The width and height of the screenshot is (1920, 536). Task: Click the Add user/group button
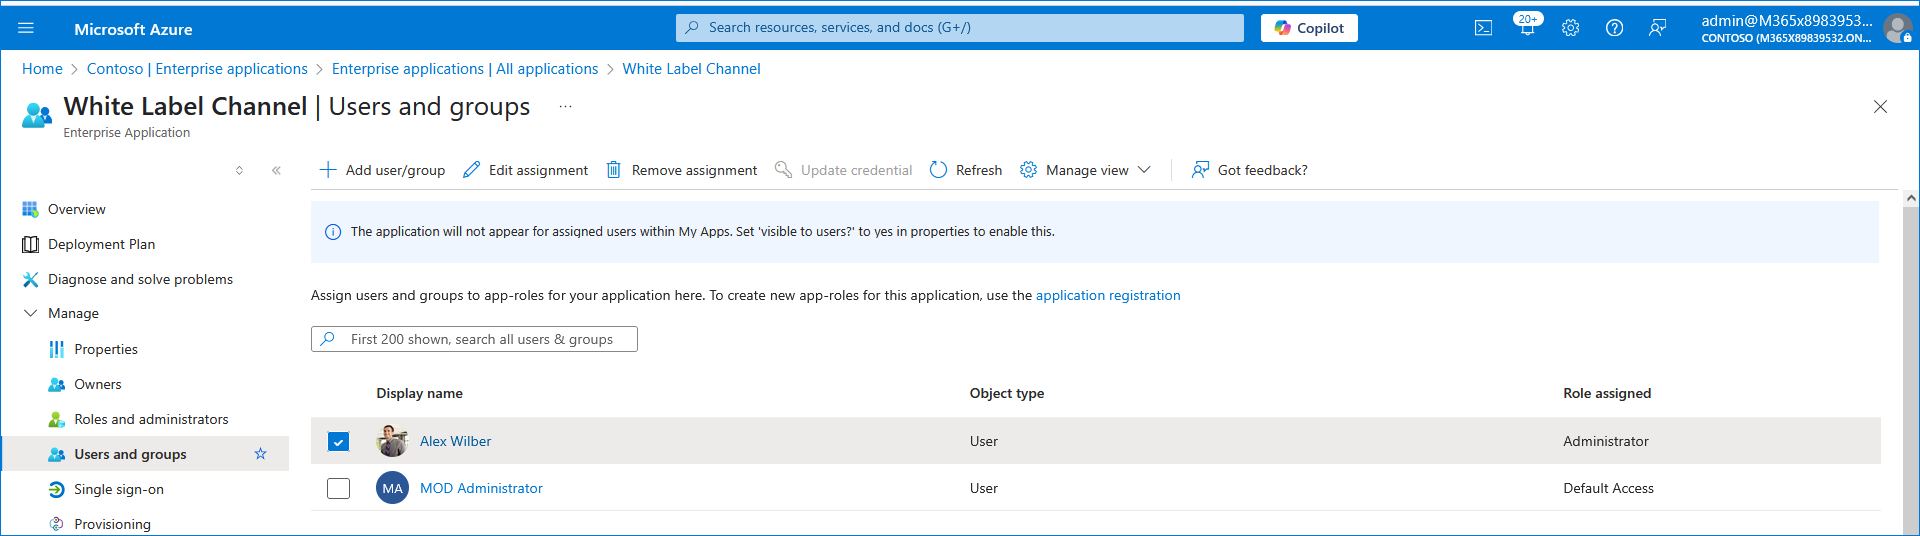coord(382,170)
